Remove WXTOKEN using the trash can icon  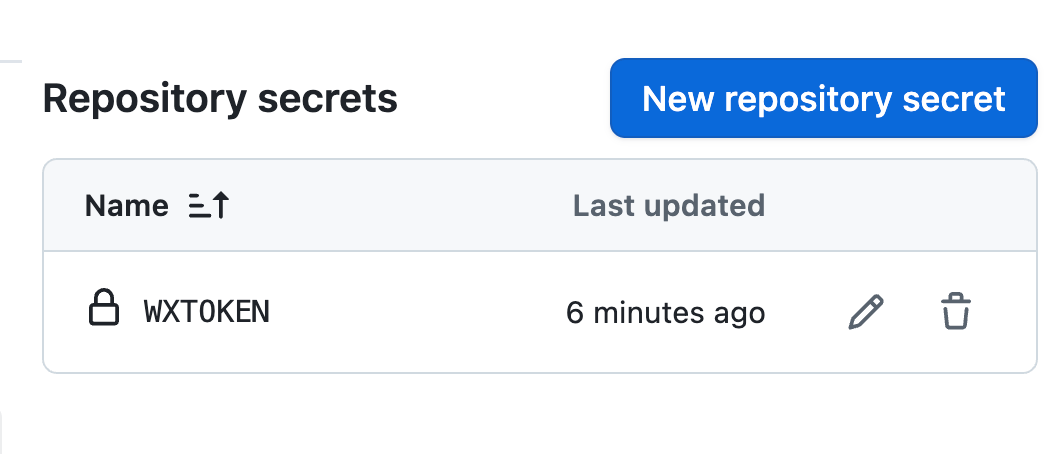(956, 312)
